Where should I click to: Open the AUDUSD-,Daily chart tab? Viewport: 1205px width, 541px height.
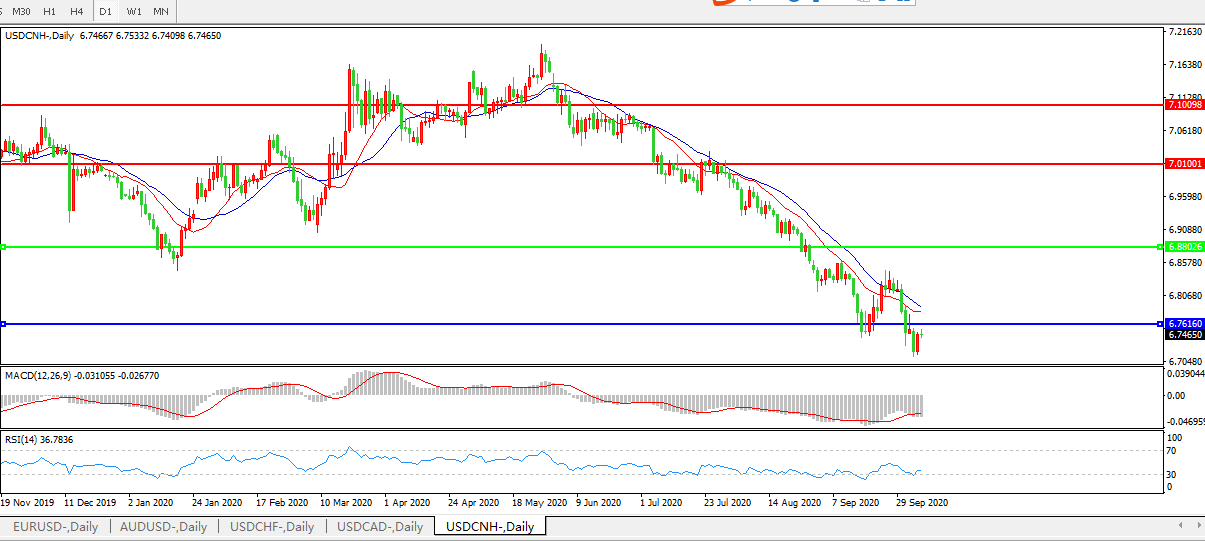(163, 527)
